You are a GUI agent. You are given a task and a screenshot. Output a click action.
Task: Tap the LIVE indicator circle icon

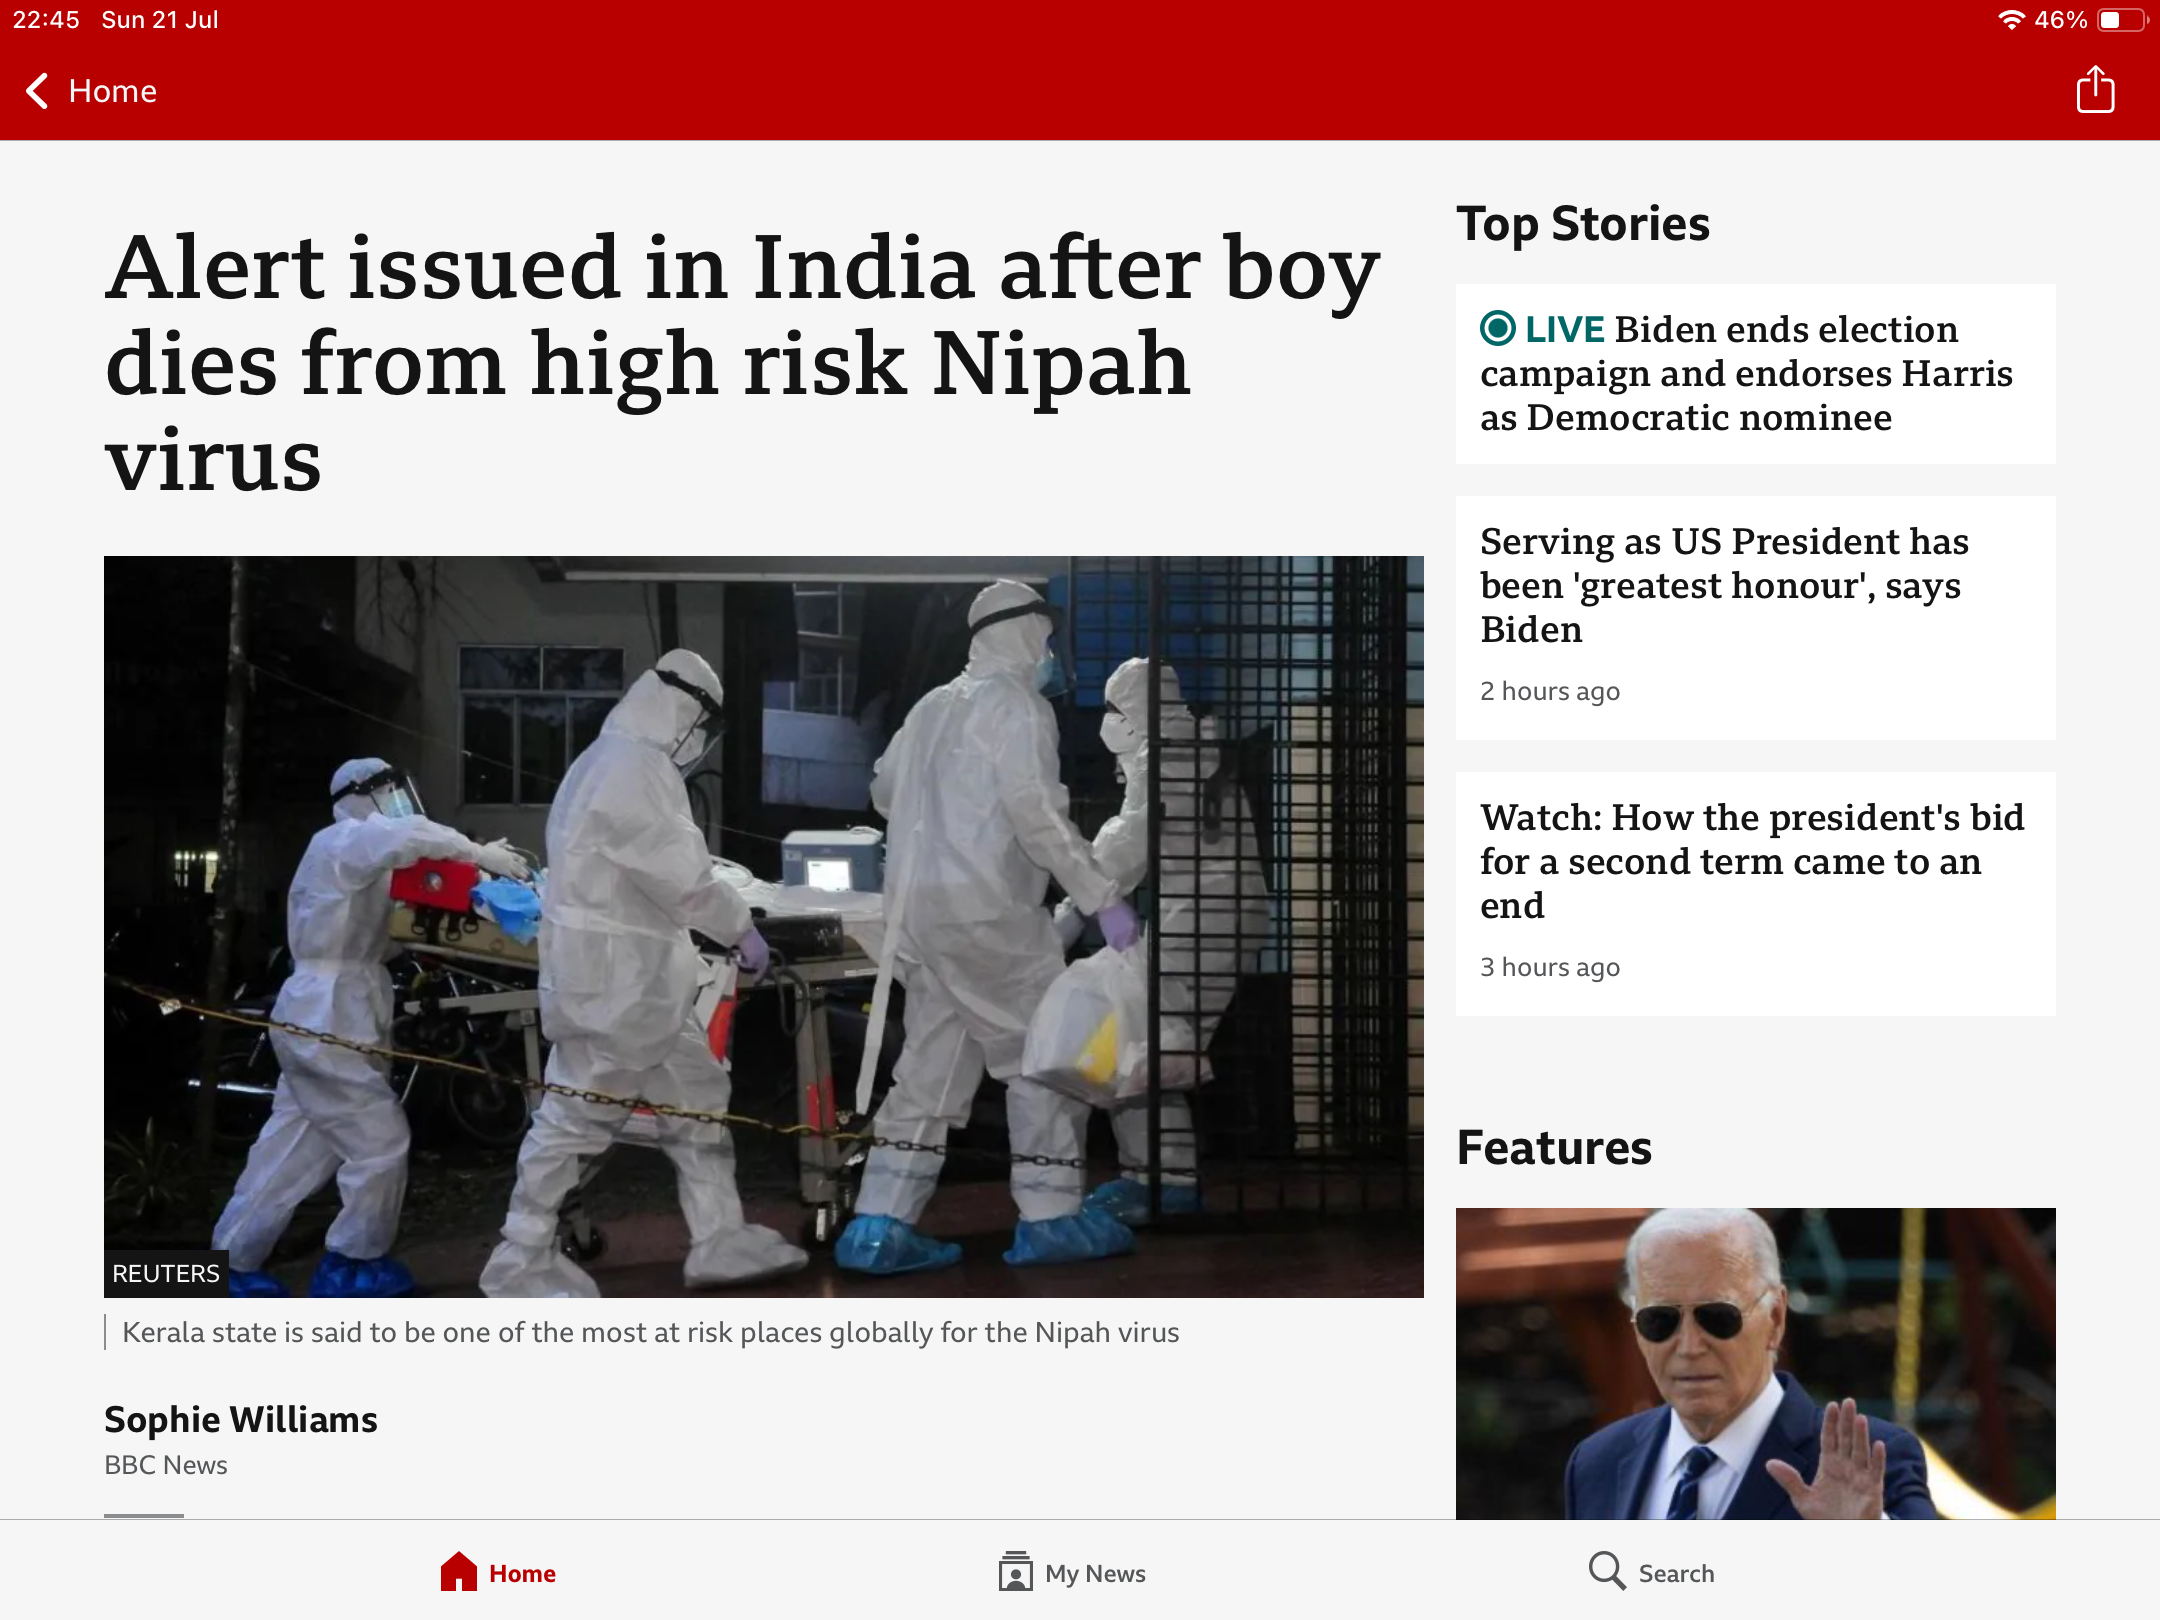pyautogui.click(x=1498, y=328)
